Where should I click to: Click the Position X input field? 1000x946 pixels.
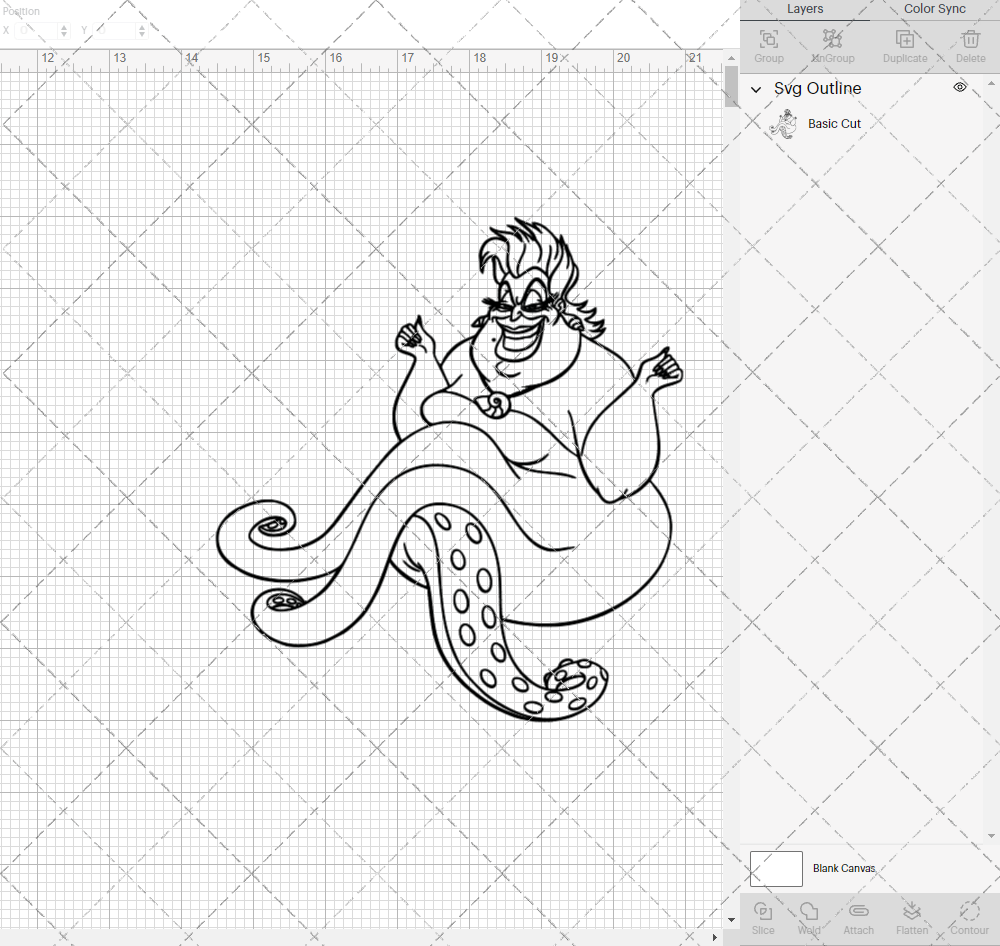click(x=38, y=30)
